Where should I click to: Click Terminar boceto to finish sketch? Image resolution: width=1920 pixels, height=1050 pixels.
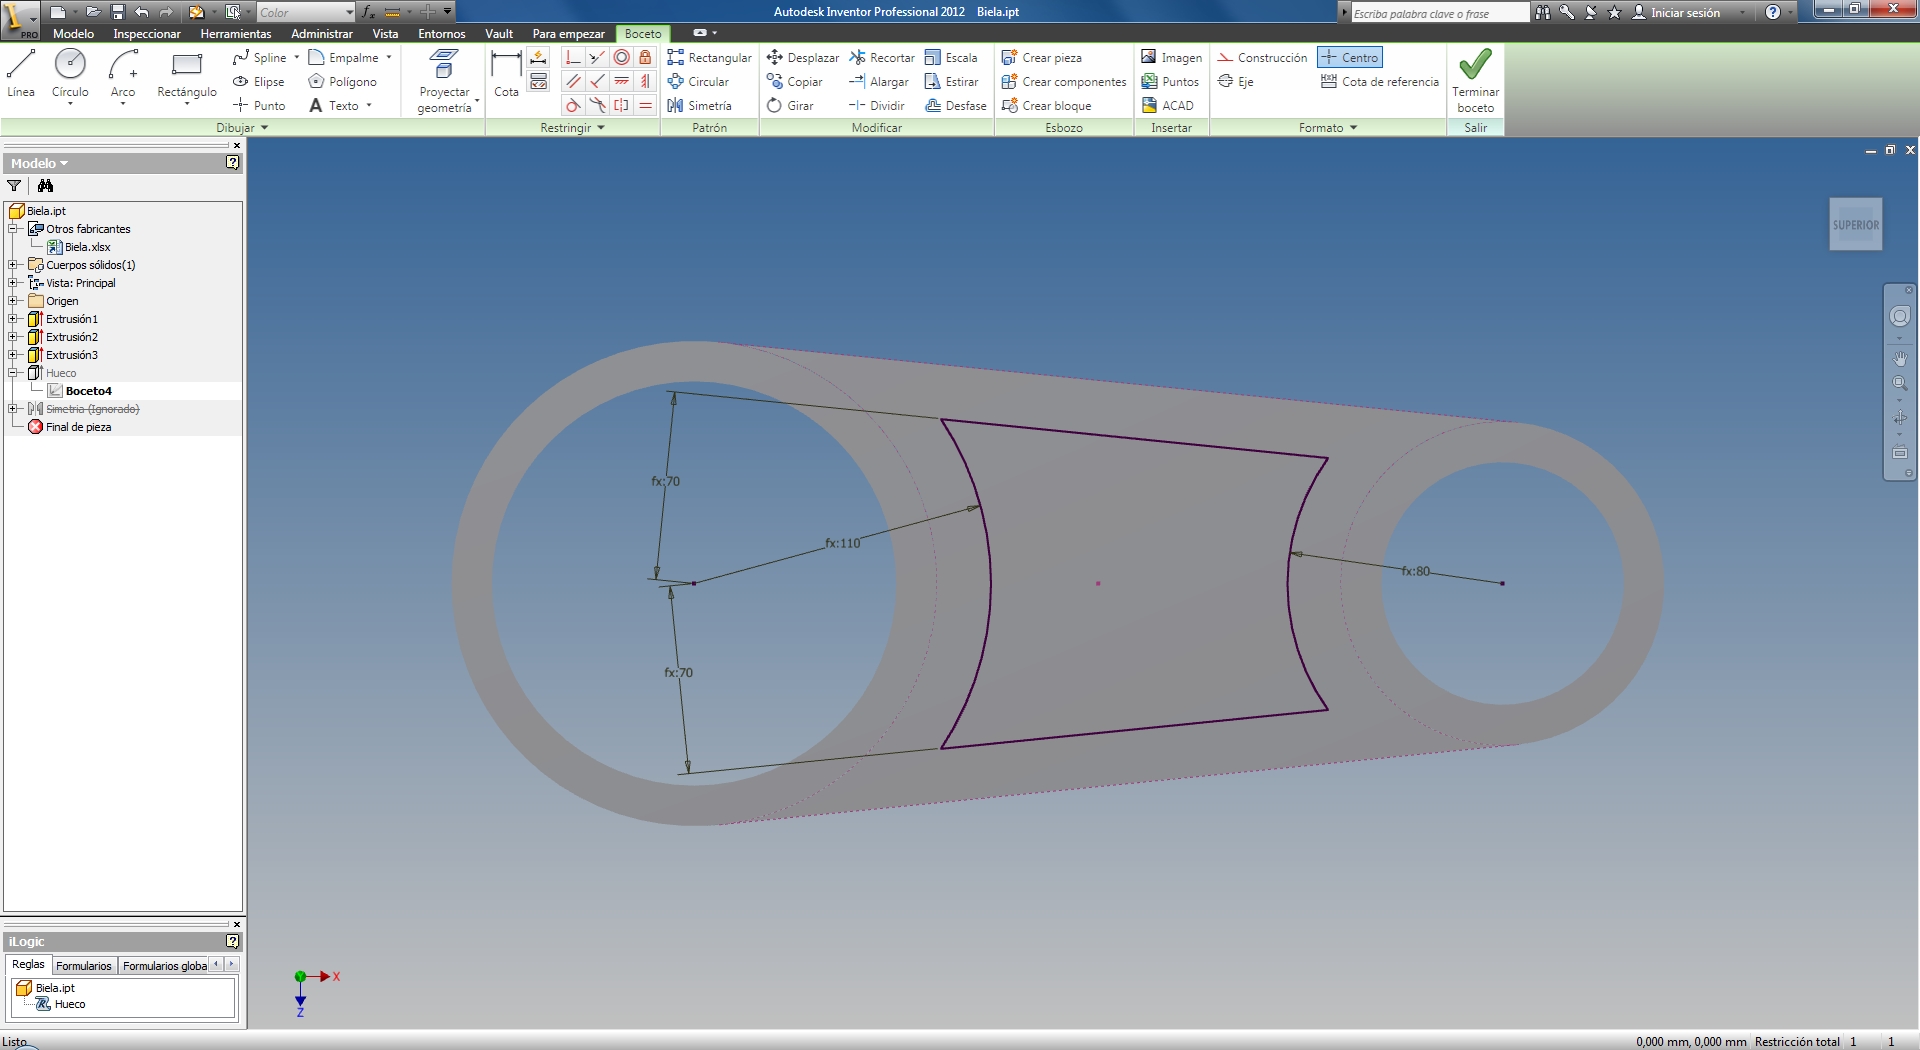1475,81
